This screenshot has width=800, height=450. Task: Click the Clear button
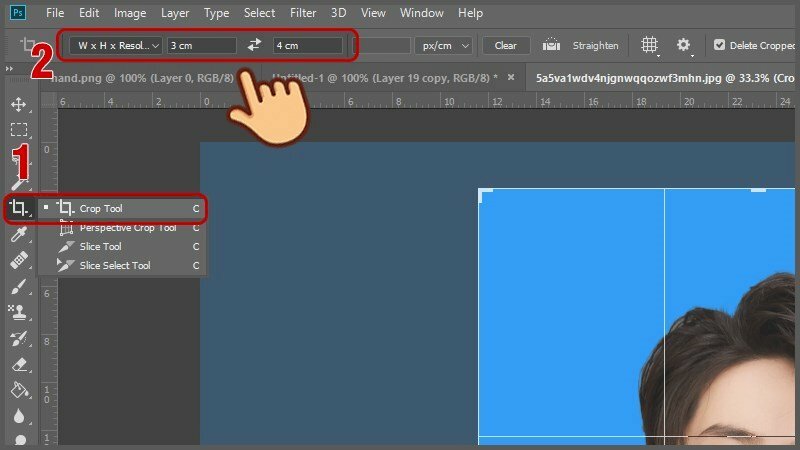[x=505, y=45]
